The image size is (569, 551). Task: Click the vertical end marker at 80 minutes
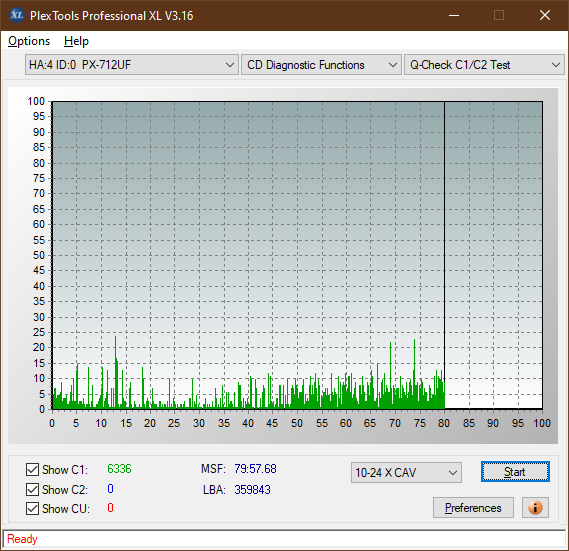pos(444,255)
